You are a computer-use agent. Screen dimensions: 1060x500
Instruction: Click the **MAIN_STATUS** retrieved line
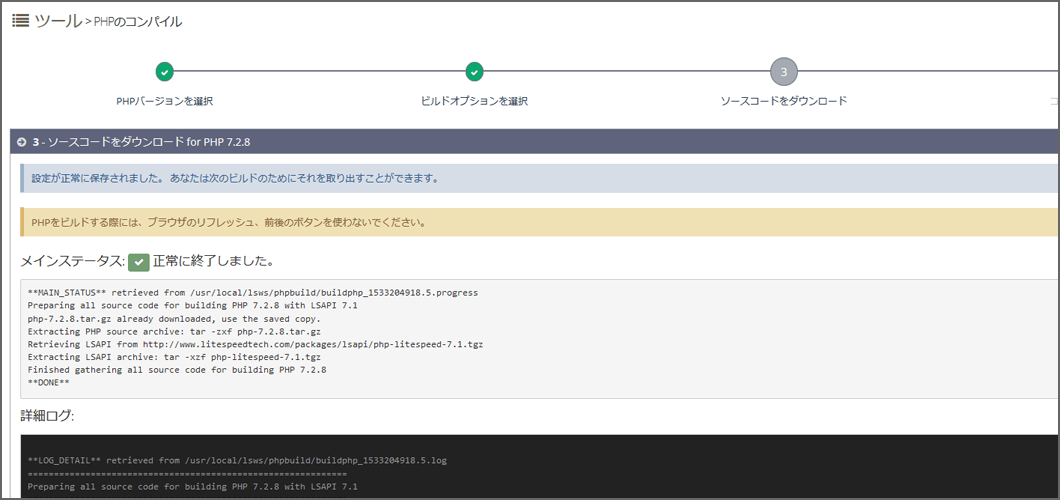pos(253,293)
